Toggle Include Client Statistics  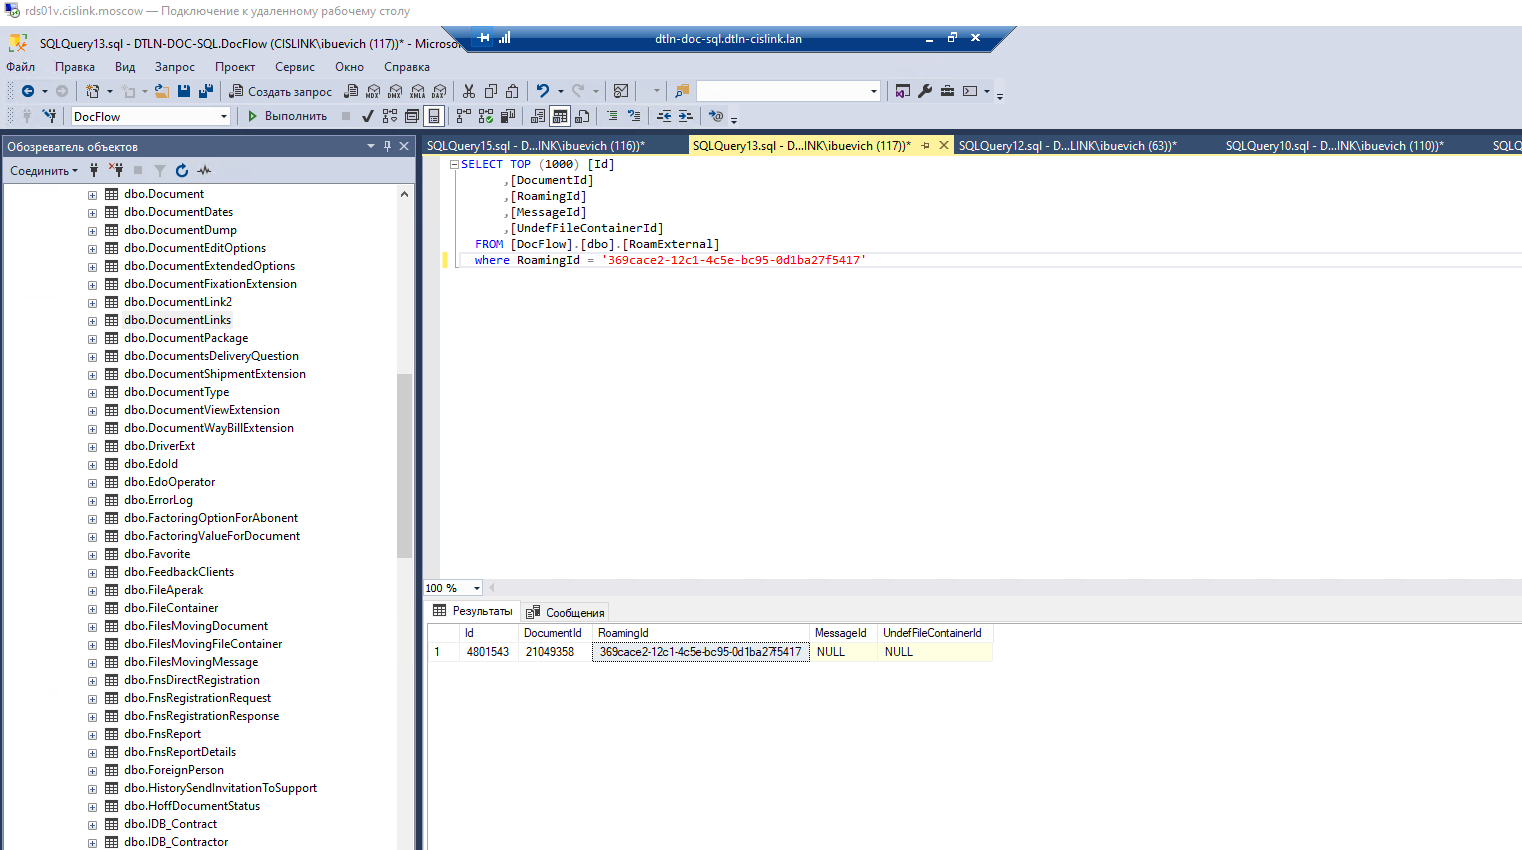pos(508,116)
